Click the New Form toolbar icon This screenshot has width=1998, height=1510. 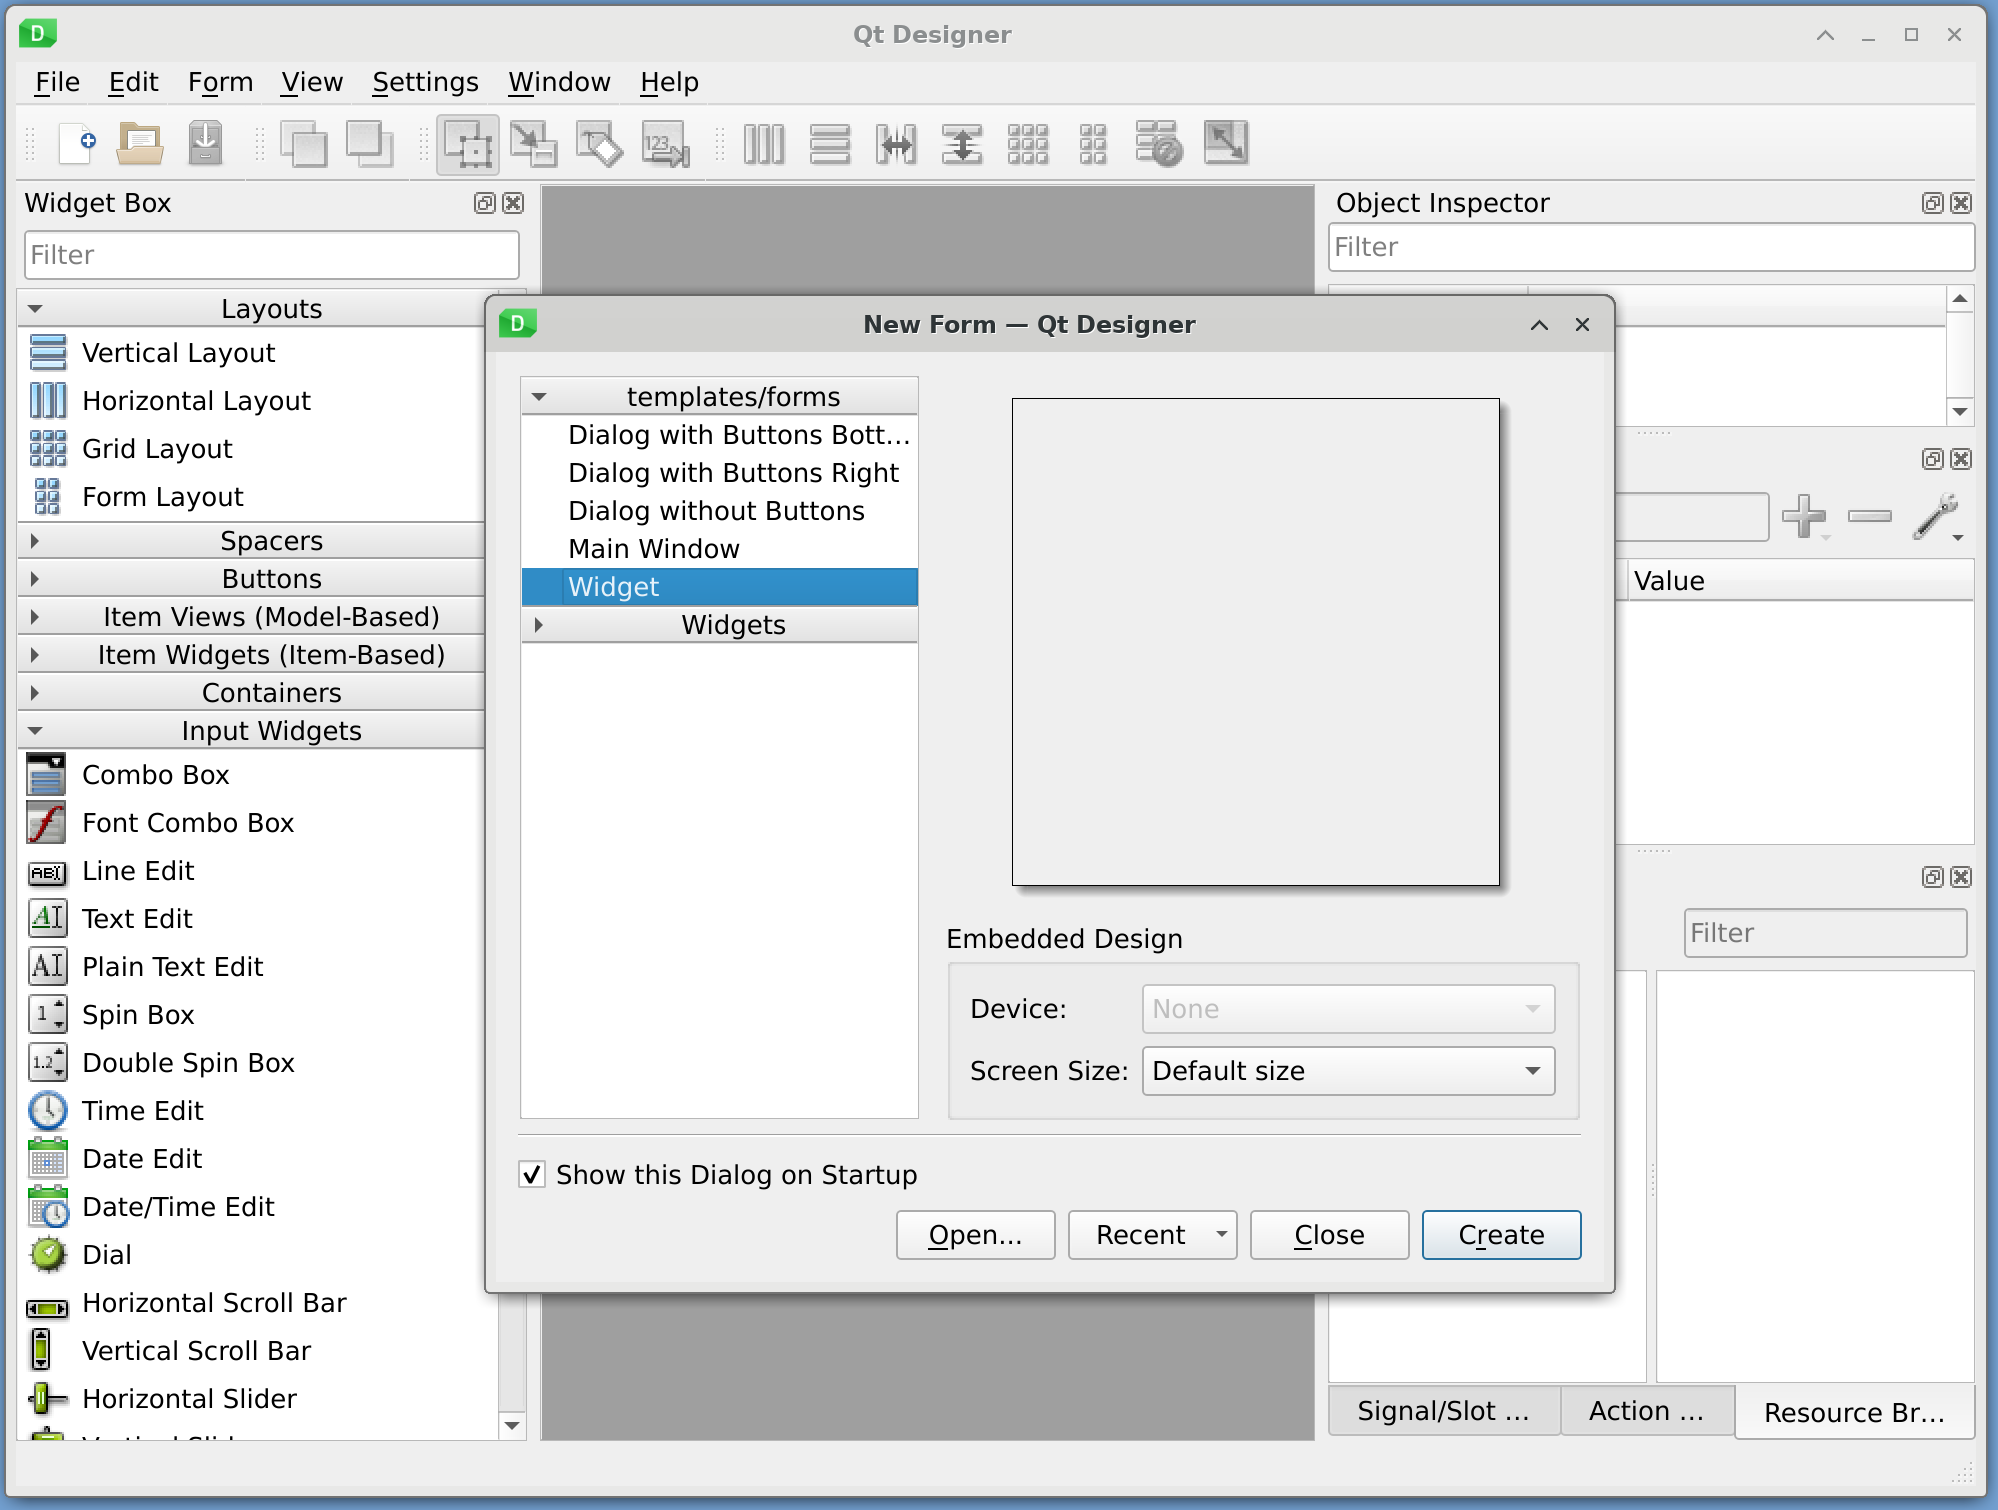77,143
